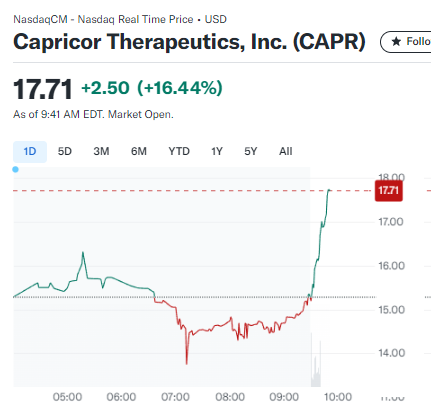
Task: Click the lowest red dip after 07:00
Action: pos(186,362)
